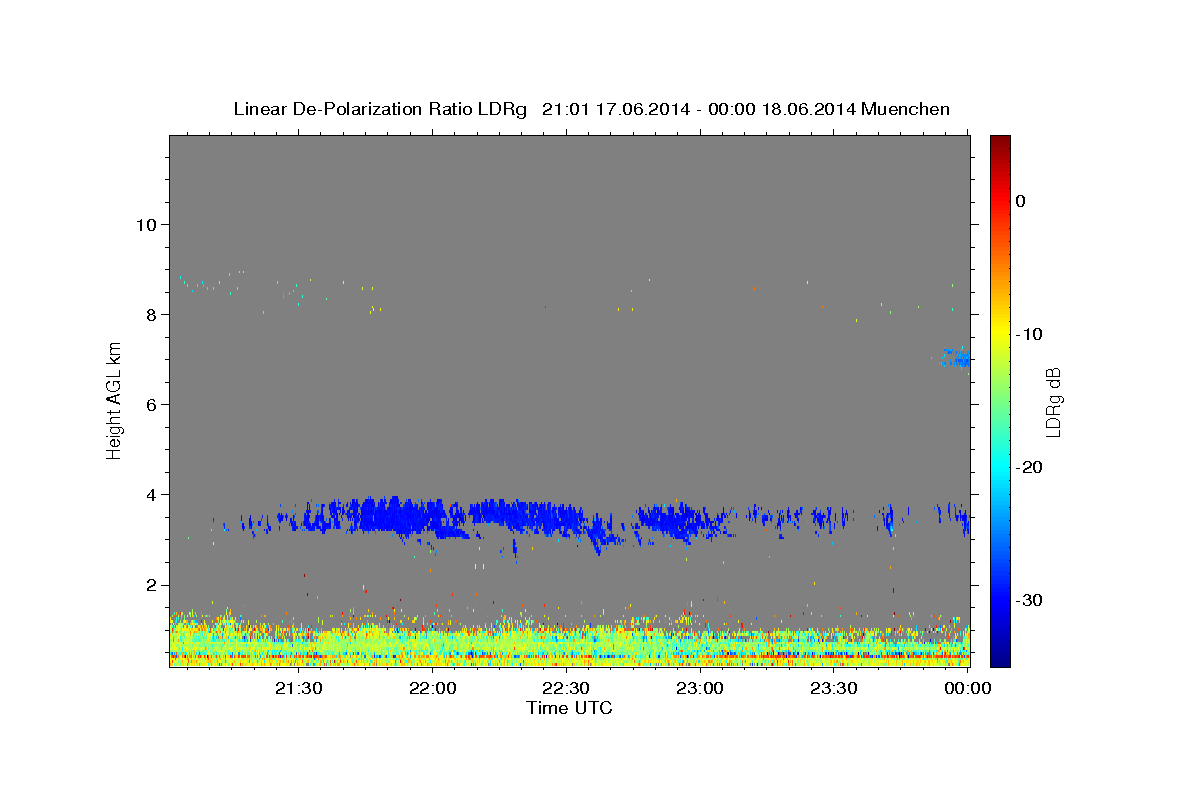Click the colorbar value '-10'

(1030, 334)
